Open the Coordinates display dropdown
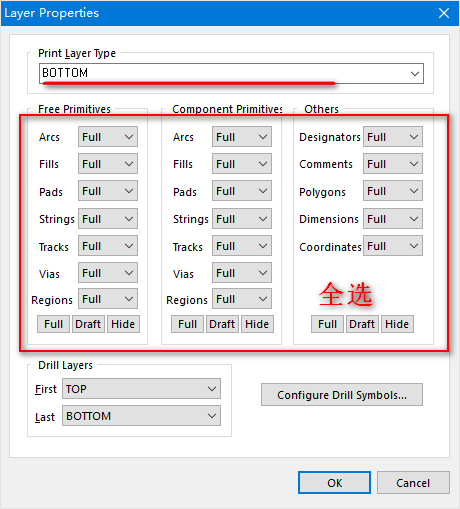The image size is (460, 509). pyautogui.click(x=393, y=246)
